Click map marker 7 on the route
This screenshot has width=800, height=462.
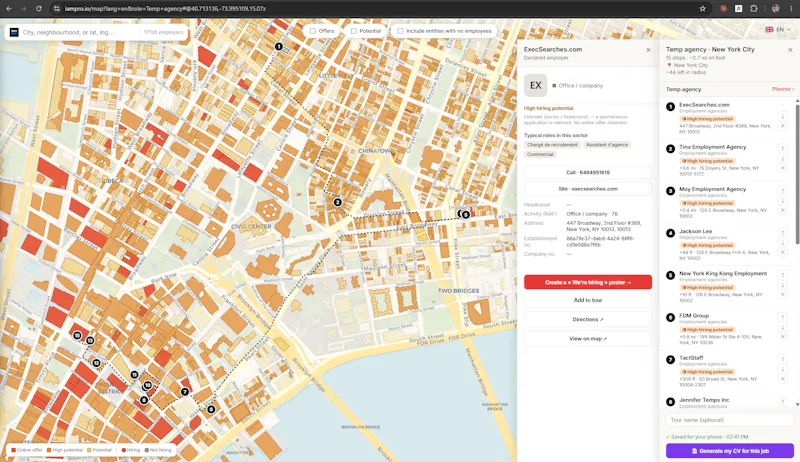click(185, 392)
